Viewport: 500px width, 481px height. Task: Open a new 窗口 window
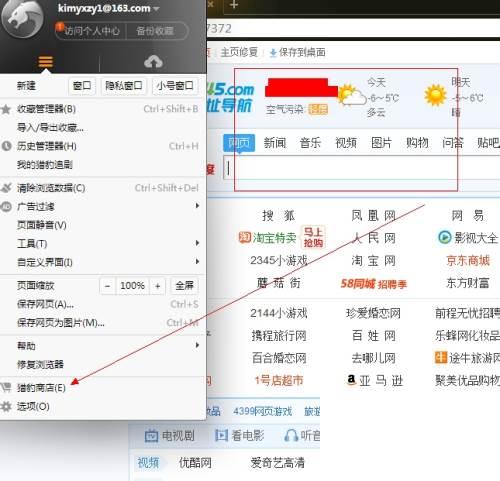pyautogui.click(x=82, y=86)
